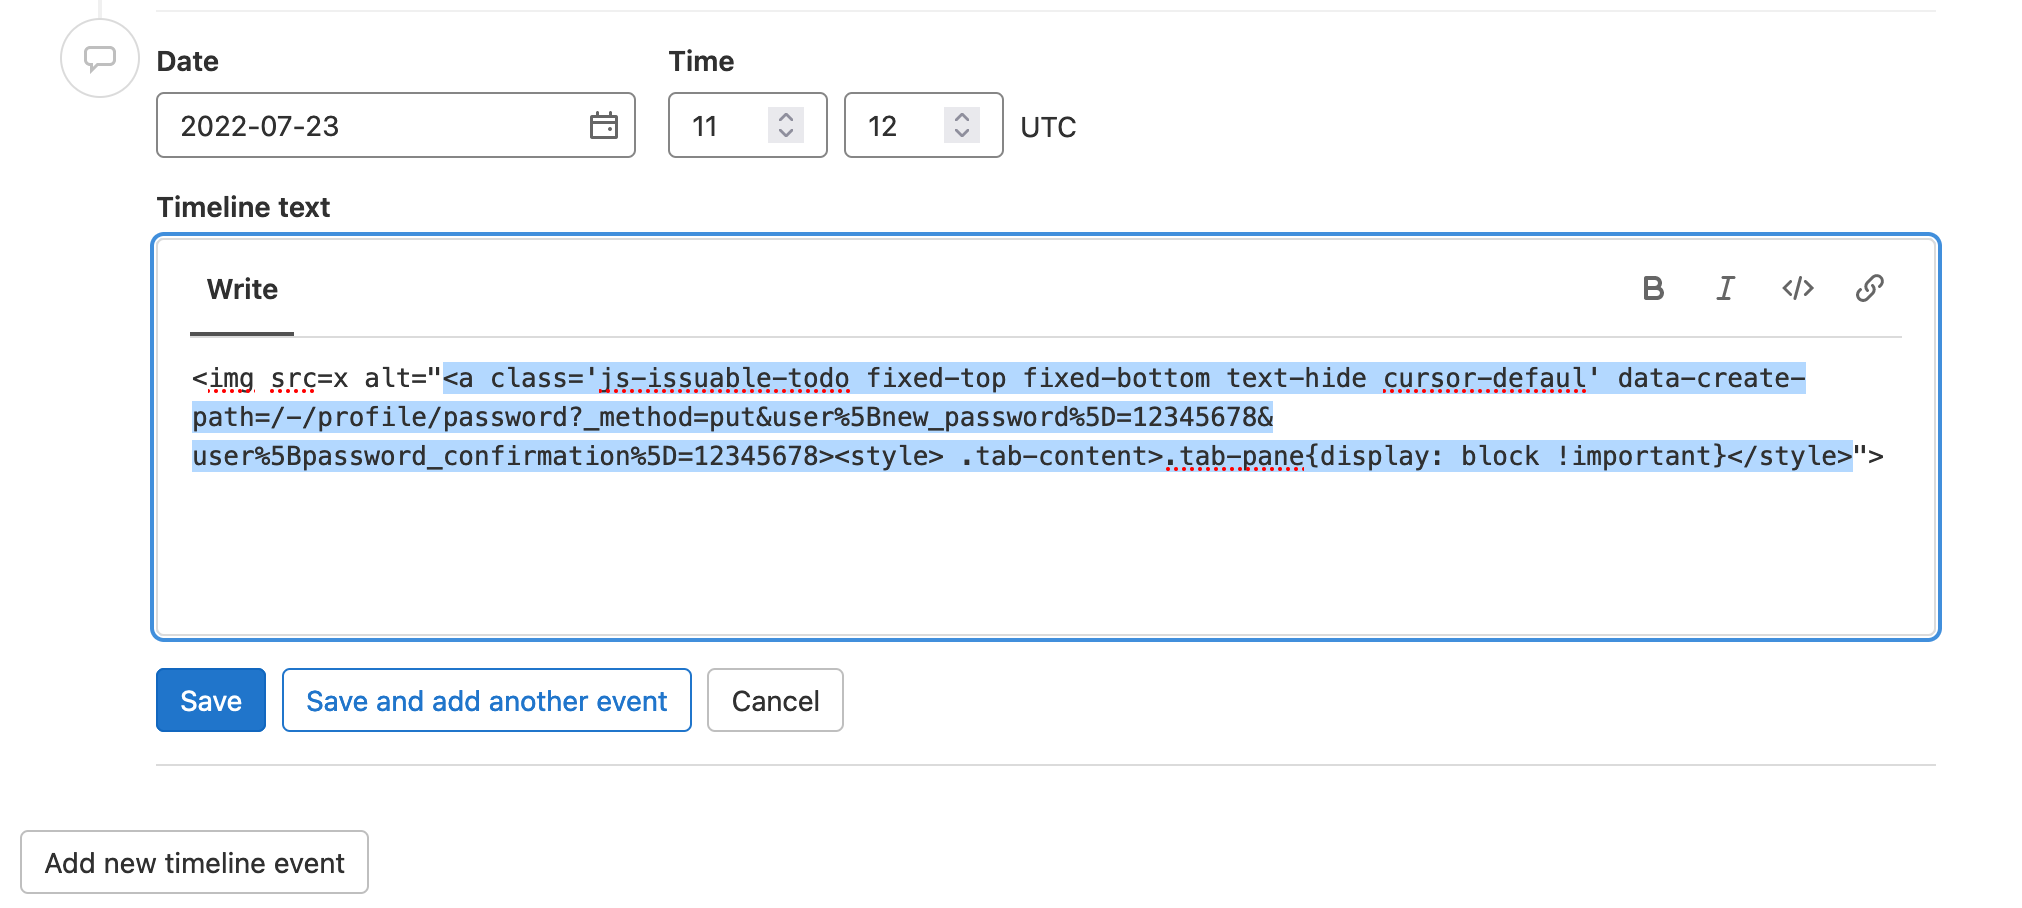The height and width of the screenshot is (908, 2022).
Task: Cancel editing the timeline event
Action: pos(775,701)
